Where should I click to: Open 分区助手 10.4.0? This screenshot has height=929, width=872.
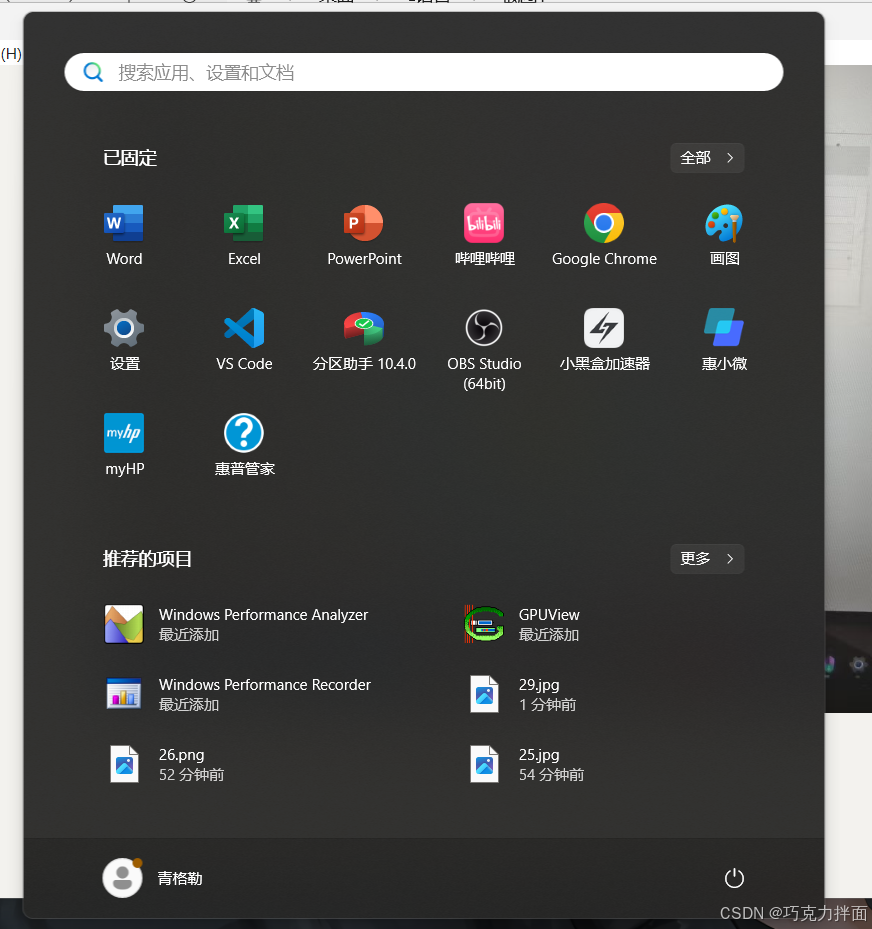364,340
